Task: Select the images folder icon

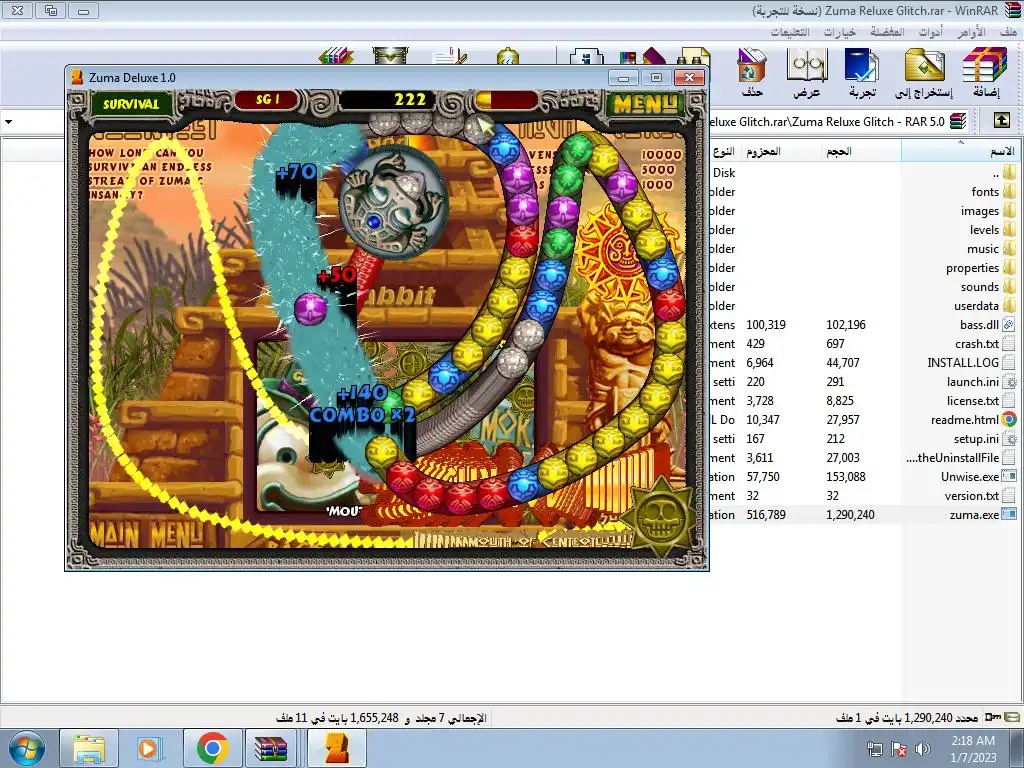Action: pyautogui.click(x=1010, y=210)
